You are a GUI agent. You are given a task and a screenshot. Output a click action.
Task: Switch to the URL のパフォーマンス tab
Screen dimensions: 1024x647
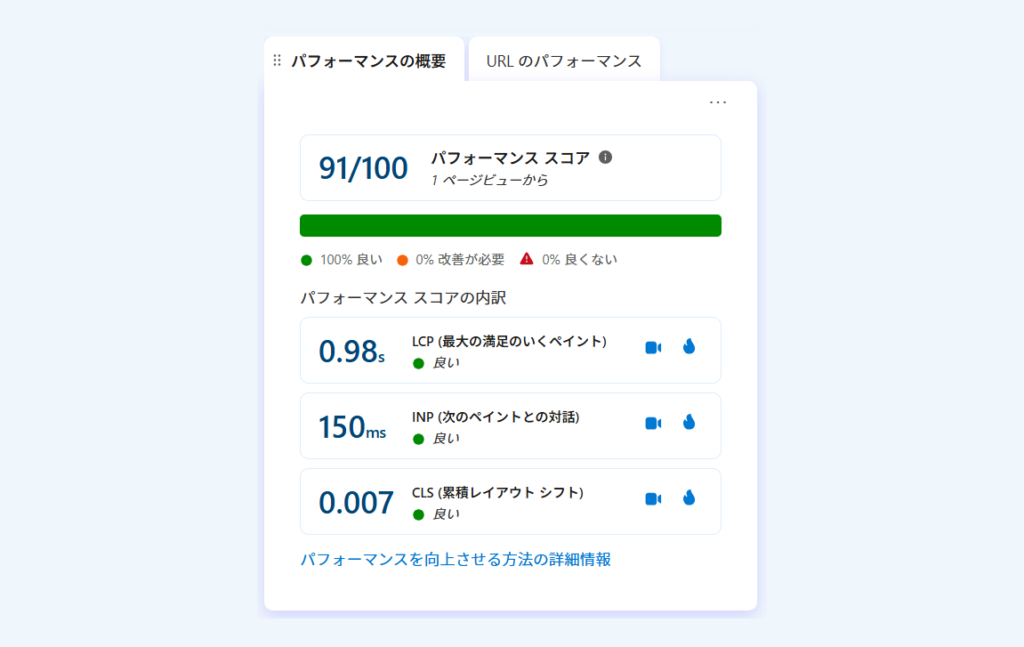click(x=564, y=61)
